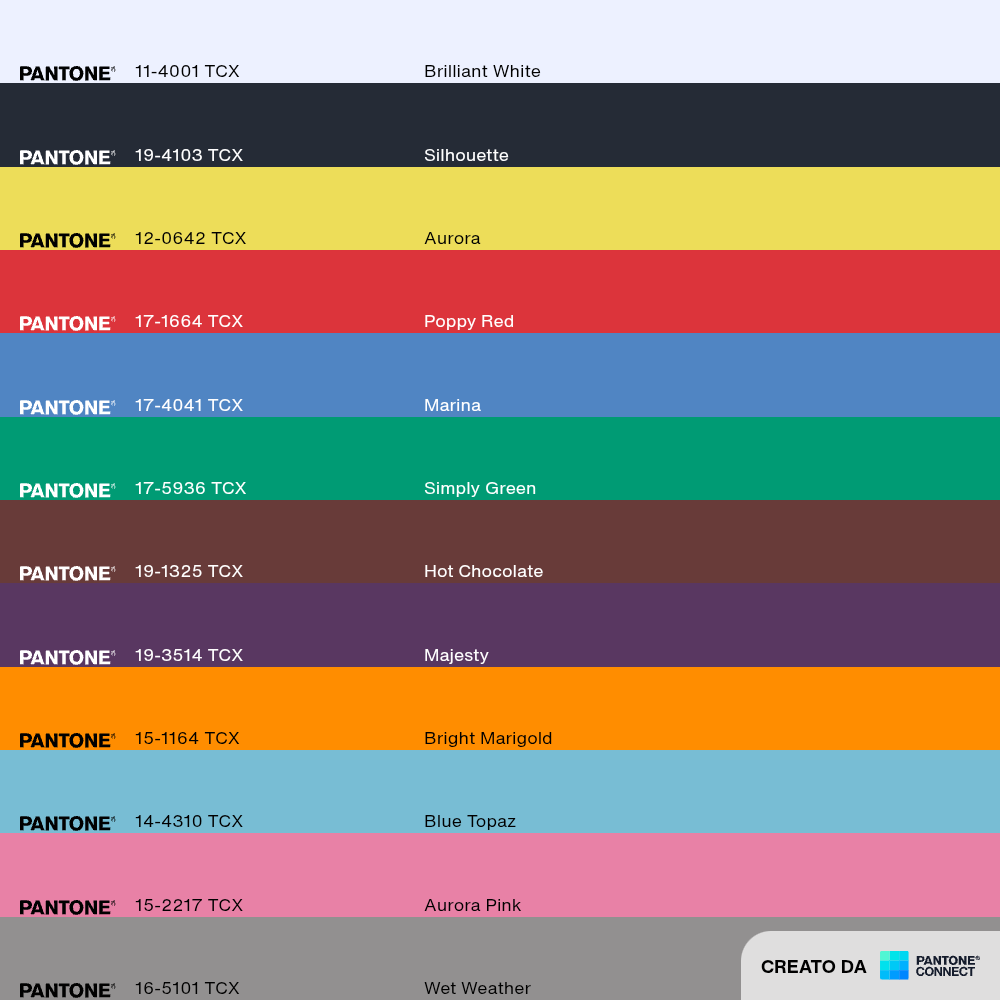Select code 17-1664 TCX
The height and width of the screenshot is (1000, 1000).
pos(189,321)
